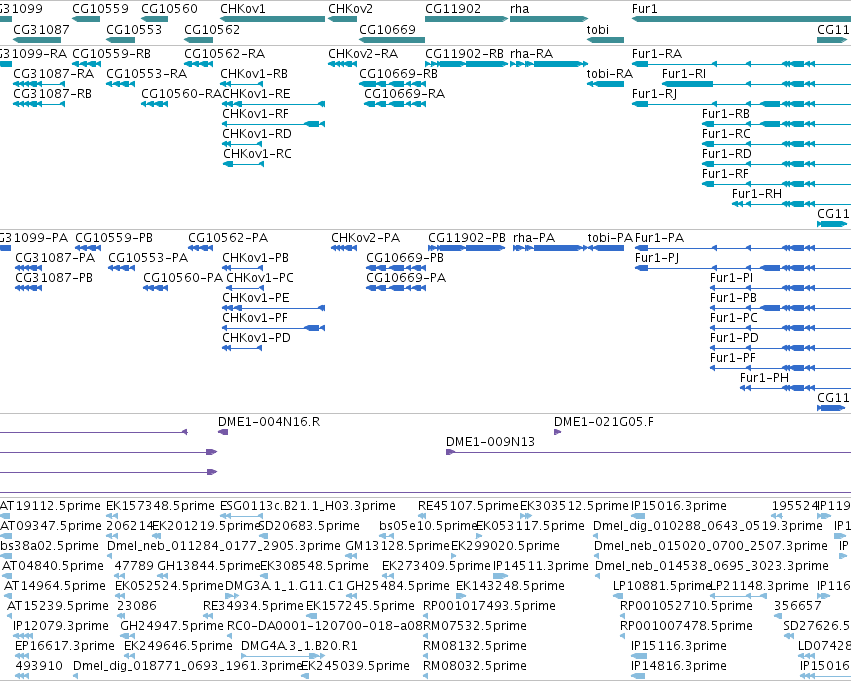
Task: Select protein Fur1-PH
Action: point(764,378)
